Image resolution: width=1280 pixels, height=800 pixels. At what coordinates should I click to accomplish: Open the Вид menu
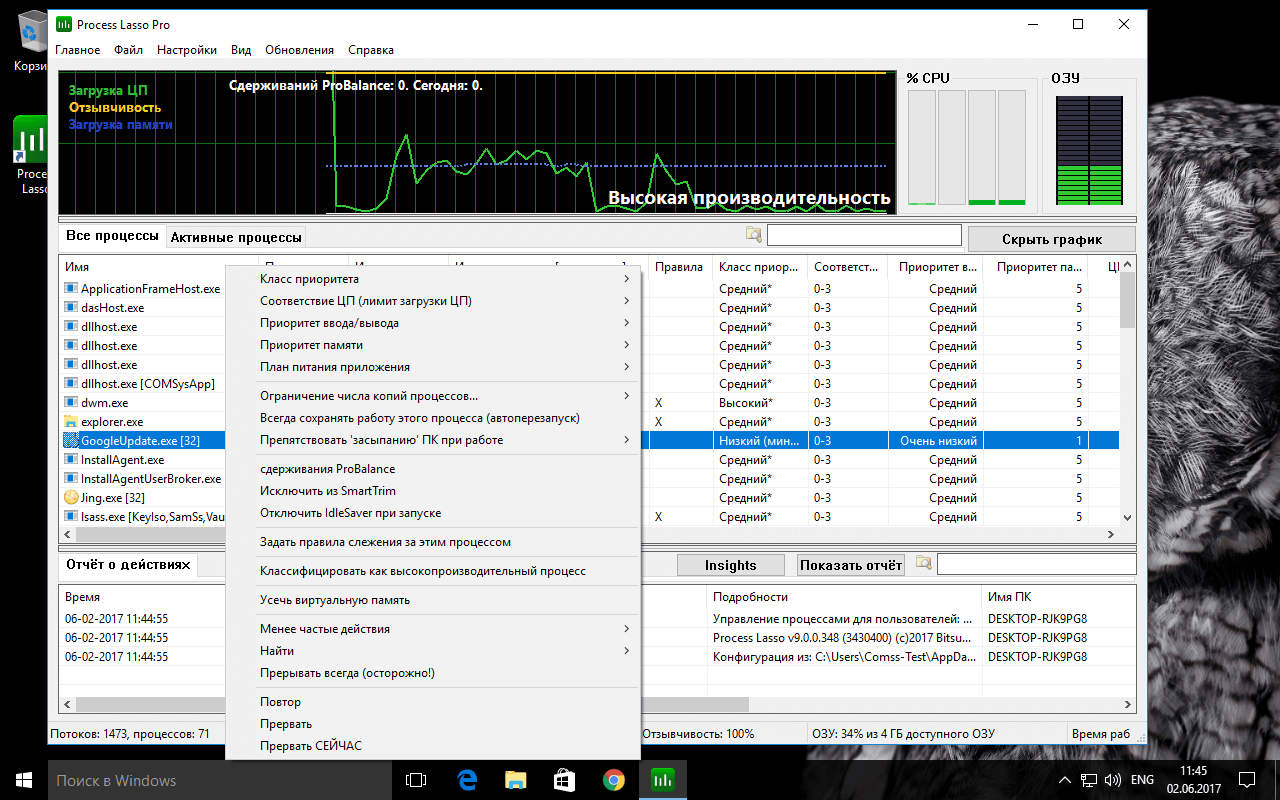[x=241, y=50]
